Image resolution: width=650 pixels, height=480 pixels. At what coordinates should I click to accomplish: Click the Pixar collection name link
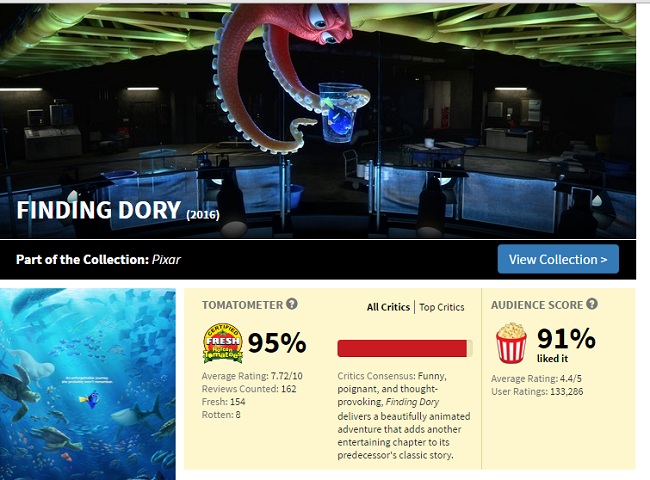point(166,259)
